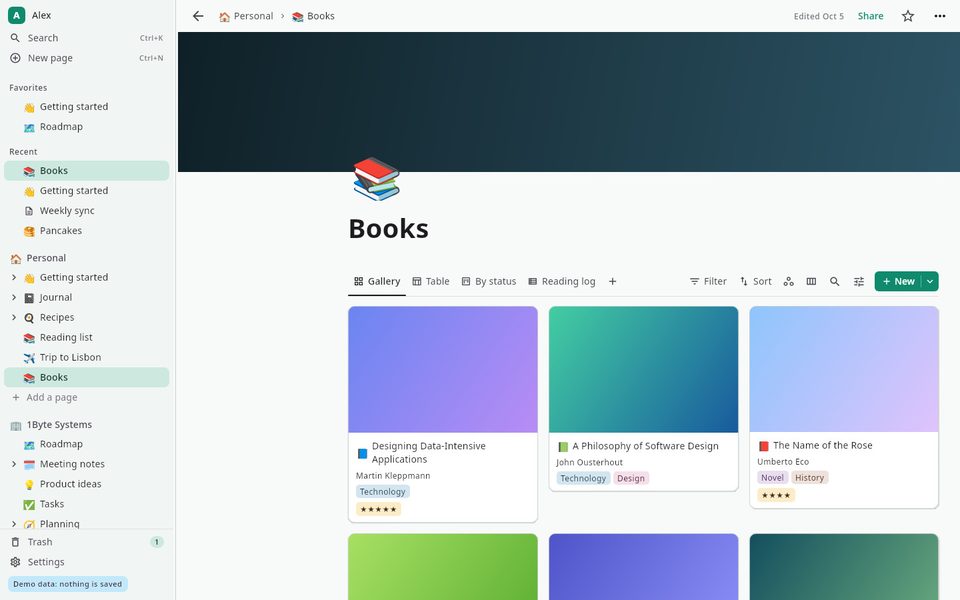
Task: Open the three-dot page menu
Action: (940, 16)
